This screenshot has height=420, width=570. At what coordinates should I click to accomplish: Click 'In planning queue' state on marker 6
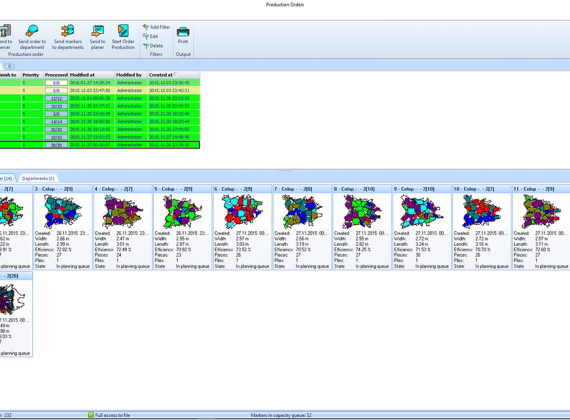253,266
